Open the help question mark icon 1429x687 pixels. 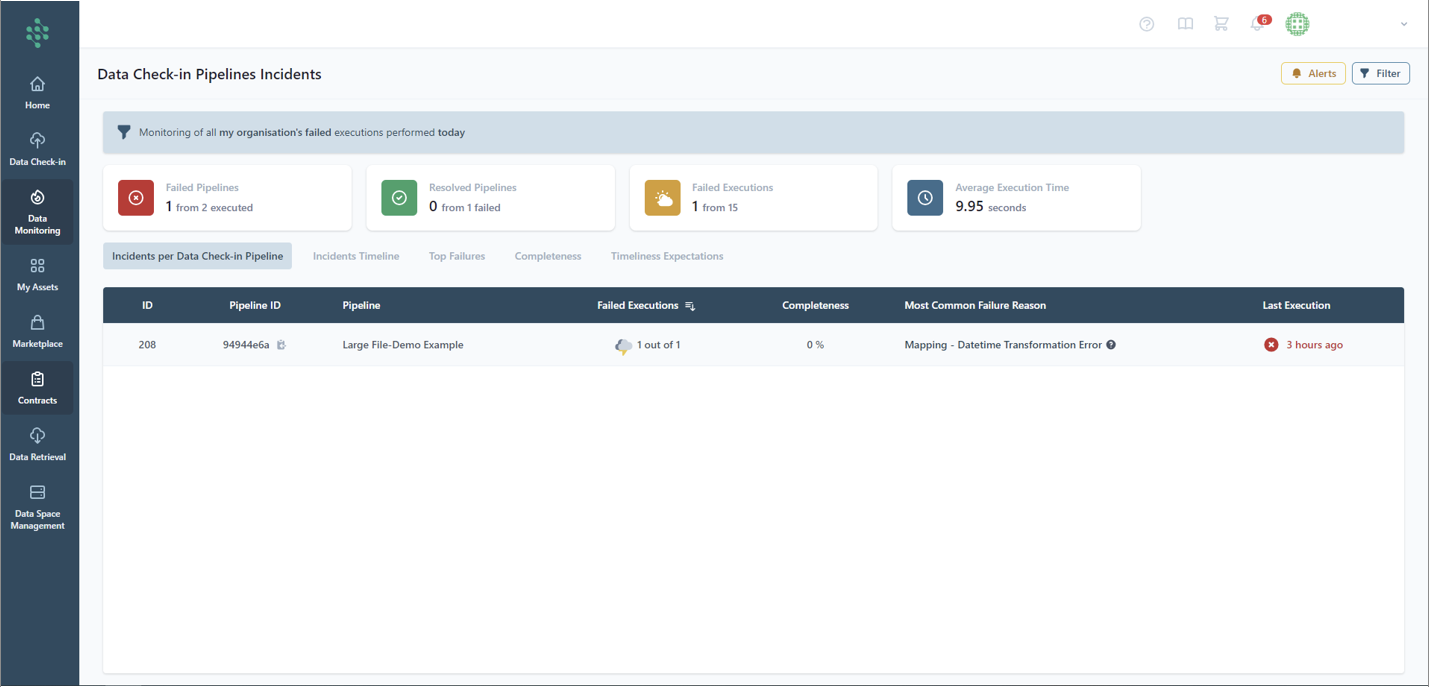[1147, 24]
